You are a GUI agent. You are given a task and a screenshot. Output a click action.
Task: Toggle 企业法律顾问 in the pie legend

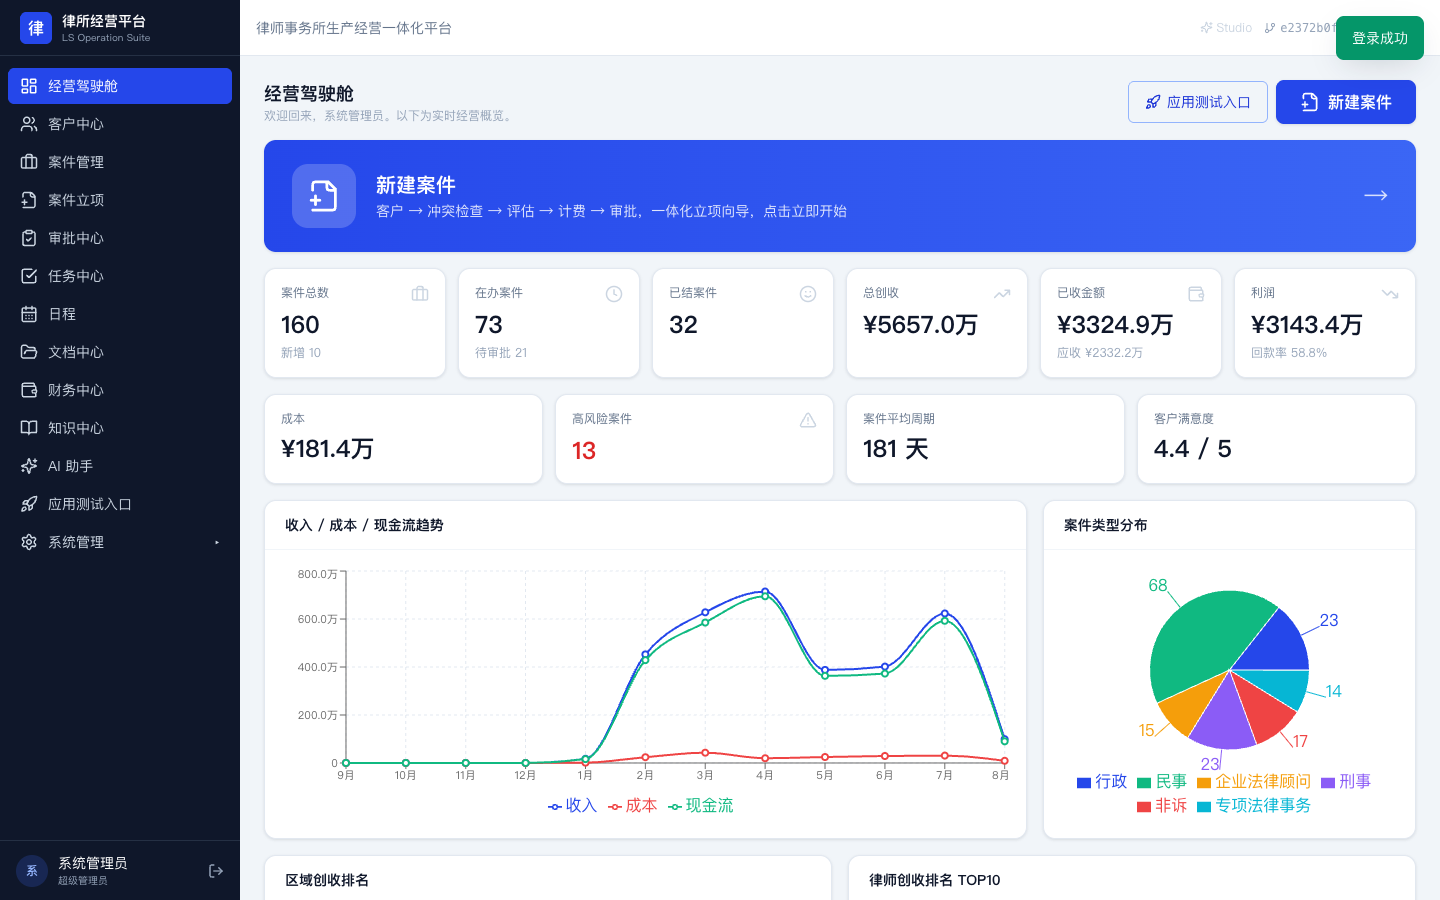1254,782
